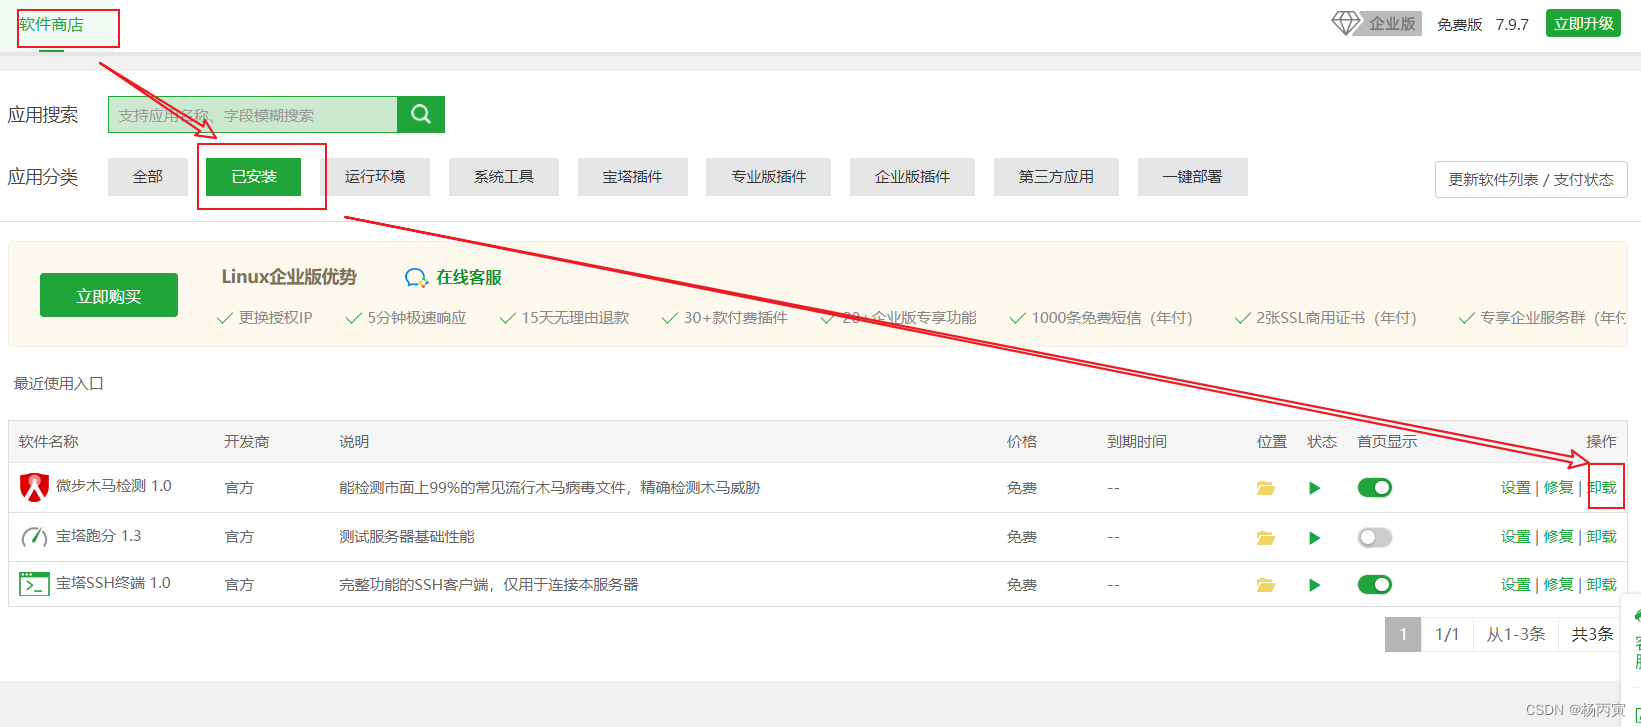Click the 微步木马检测 1.0 name
This screenshot has height=727, width=1641.
coord(114,486)
